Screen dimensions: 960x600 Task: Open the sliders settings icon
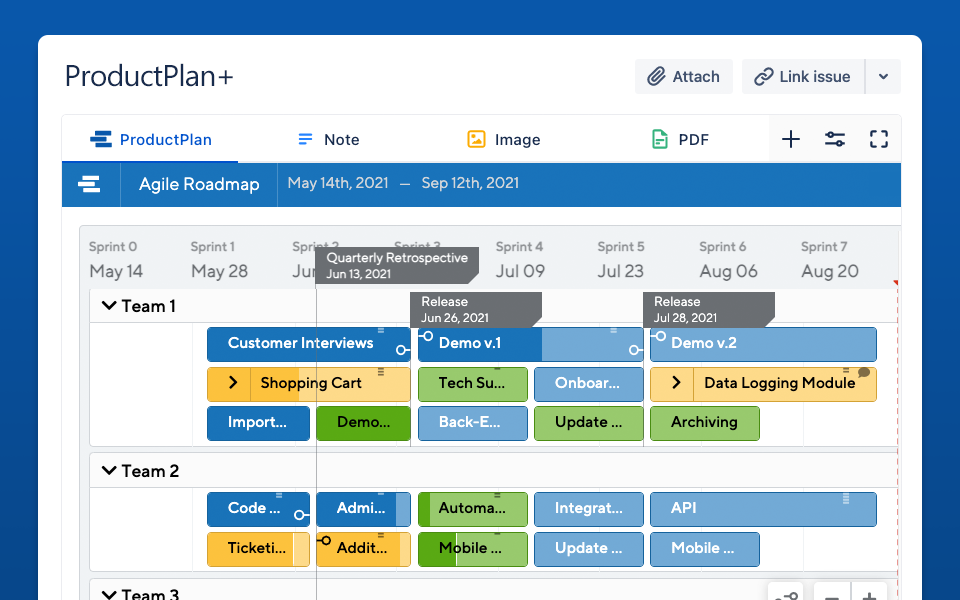tap(834, 139)
